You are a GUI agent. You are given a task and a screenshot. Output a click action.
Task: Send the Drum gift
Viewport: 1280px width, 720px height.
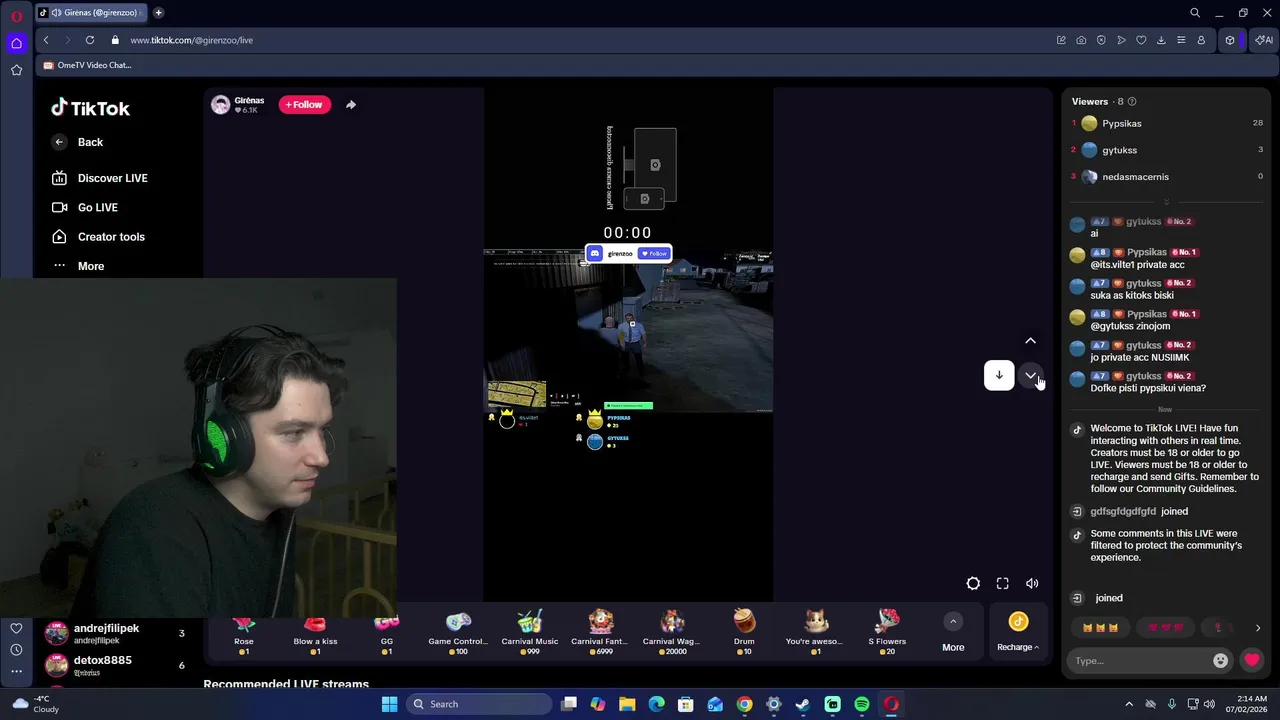744,632
